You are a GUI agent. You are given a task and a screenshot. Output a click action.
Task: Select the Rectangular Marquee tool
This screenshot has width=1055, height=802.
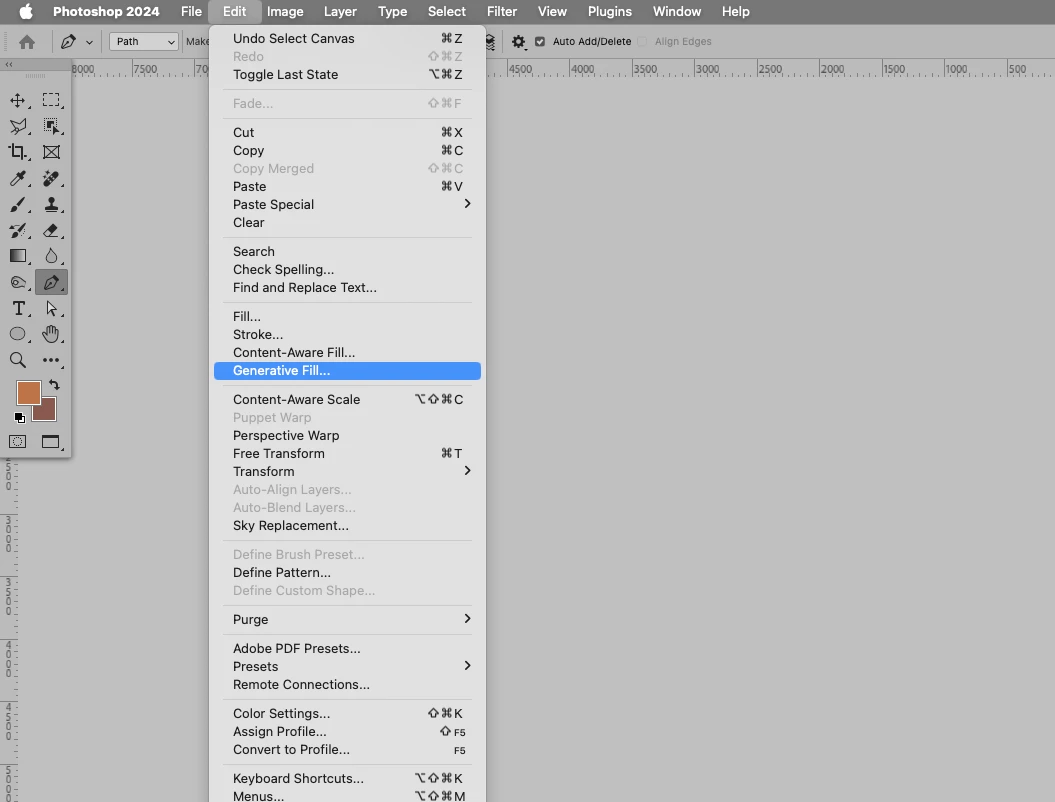coord(51,100)
